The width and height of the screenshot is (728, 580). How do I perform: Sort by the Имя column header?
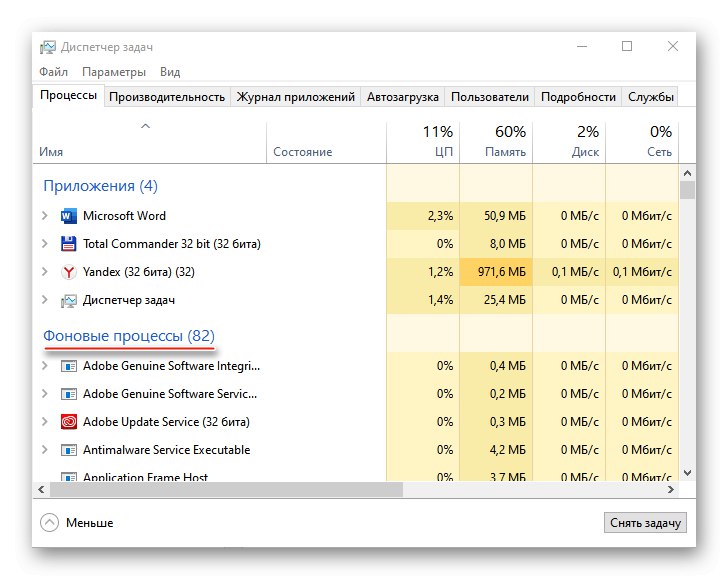[x=149, y=143]
